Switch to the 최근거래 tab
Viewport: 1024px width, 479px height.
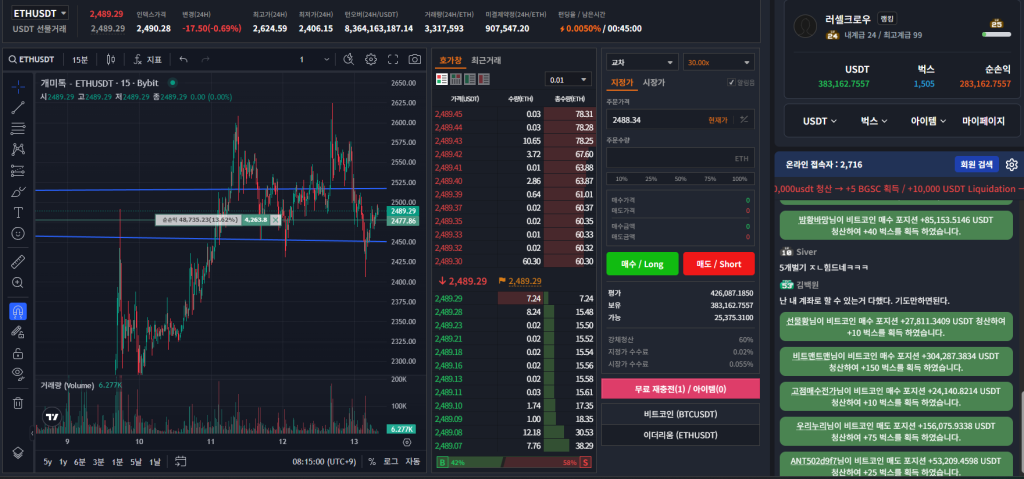pyautogui.click(x=487, y=61)
